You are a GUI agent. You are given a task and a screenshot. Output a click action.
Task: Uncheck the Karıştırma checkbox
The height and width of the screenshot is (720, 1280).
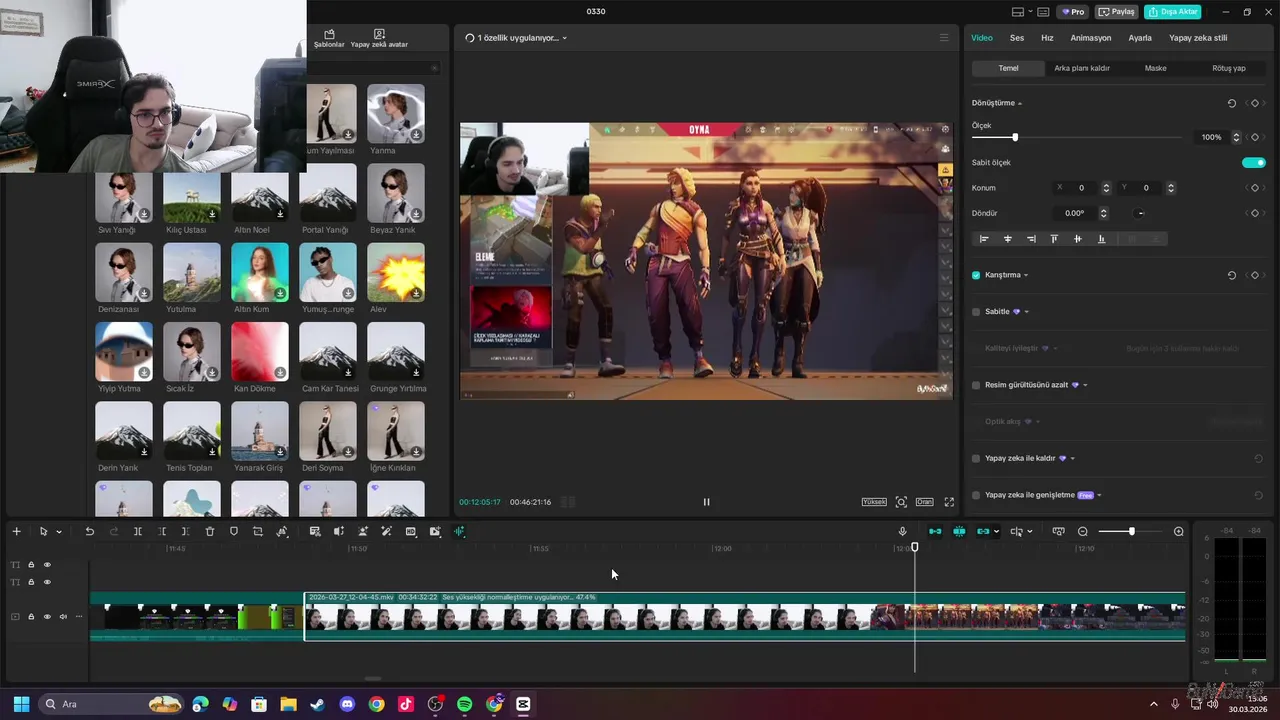pos(976,275)
